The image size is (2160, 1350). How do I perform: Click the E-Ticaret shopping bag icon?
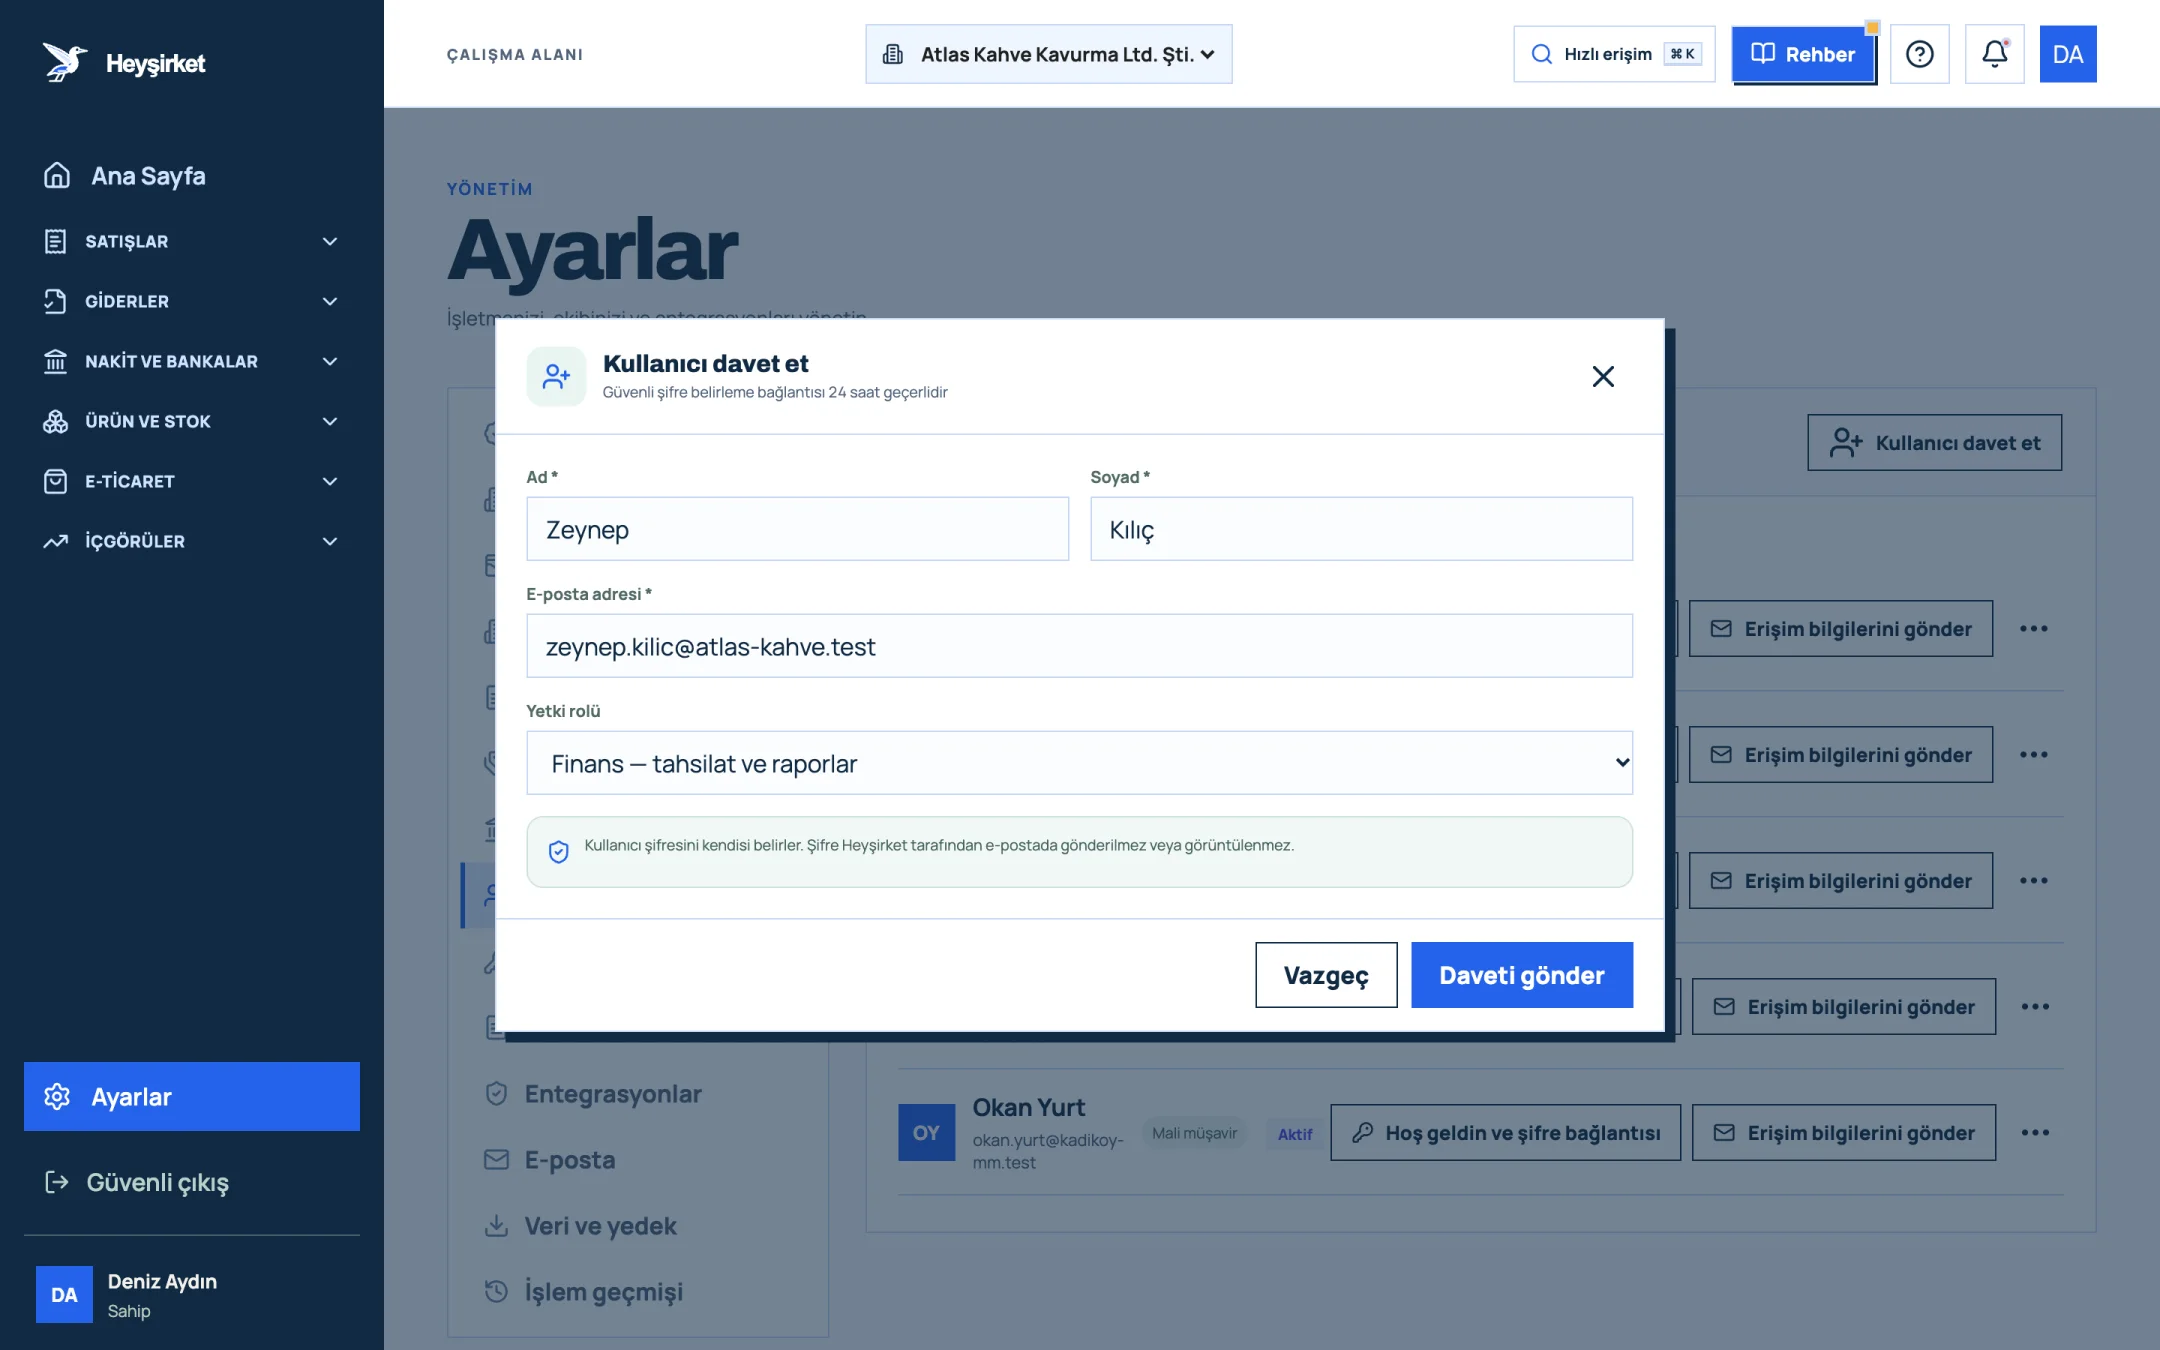[x=56, y=481]
